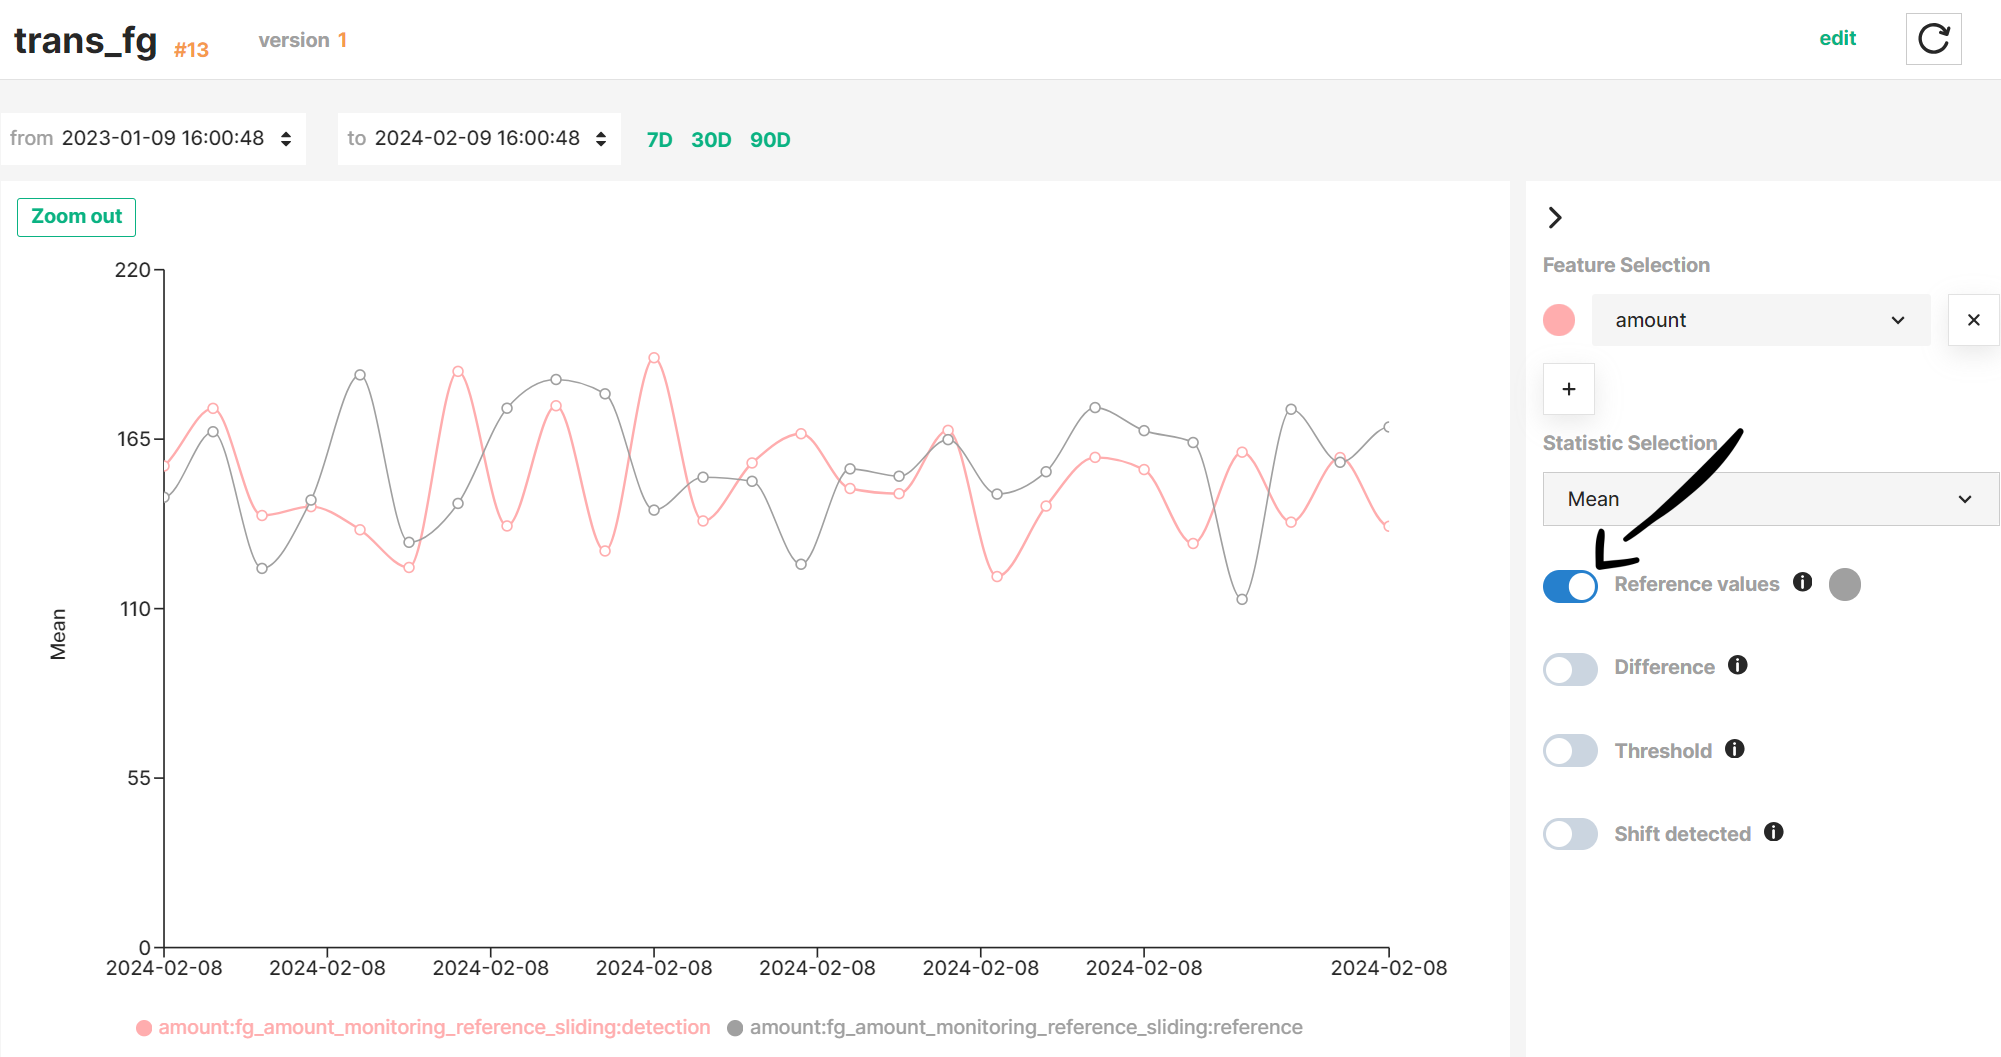Viewport: 2001px width, 1057px height.
Task: Collapse the settings panel with the chevron
Action: point(1556,217)
